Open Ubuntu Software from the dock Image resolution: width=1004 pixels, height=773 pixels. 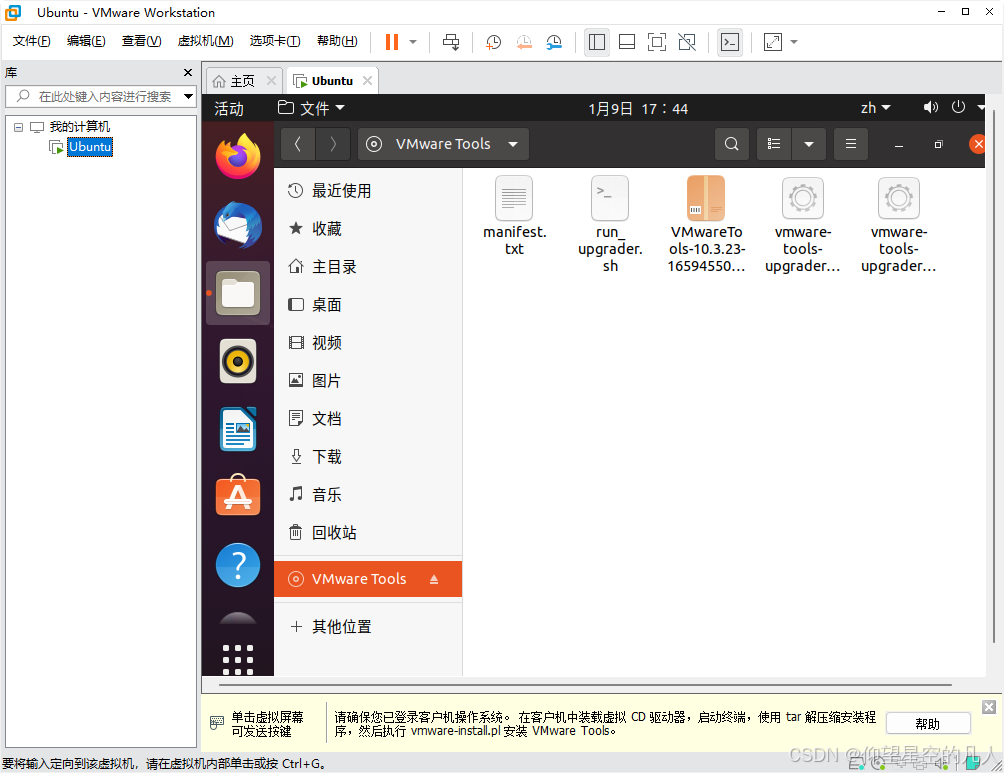[x=238, y=495]
